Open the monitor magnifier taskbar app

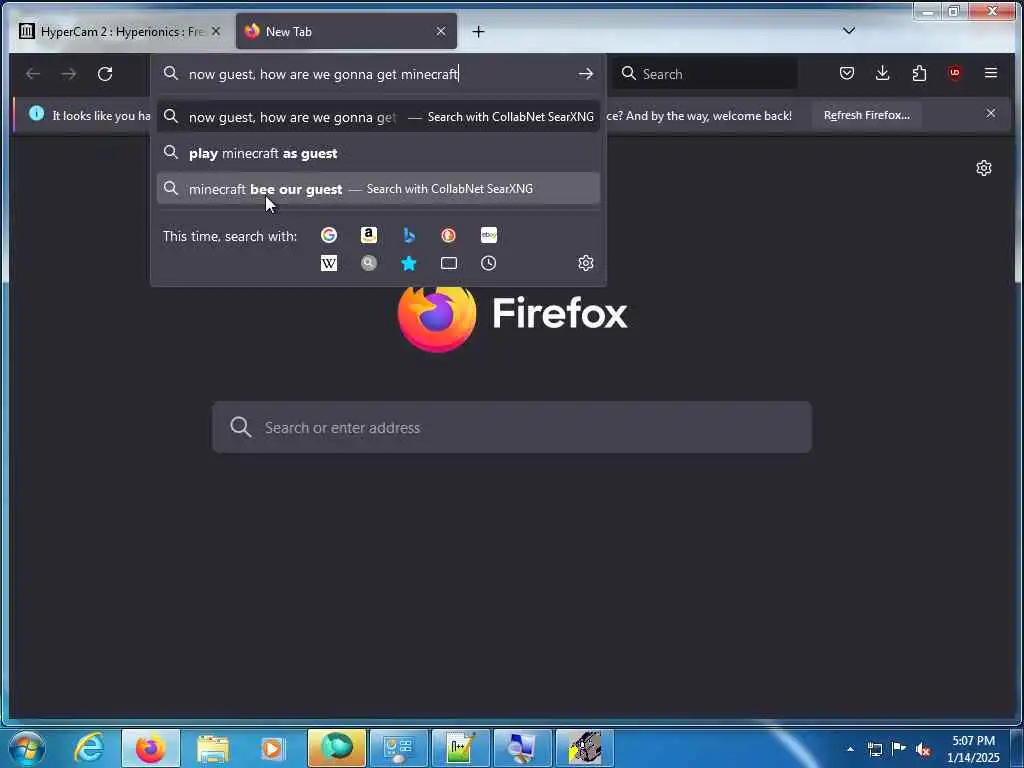click(522, 748)
